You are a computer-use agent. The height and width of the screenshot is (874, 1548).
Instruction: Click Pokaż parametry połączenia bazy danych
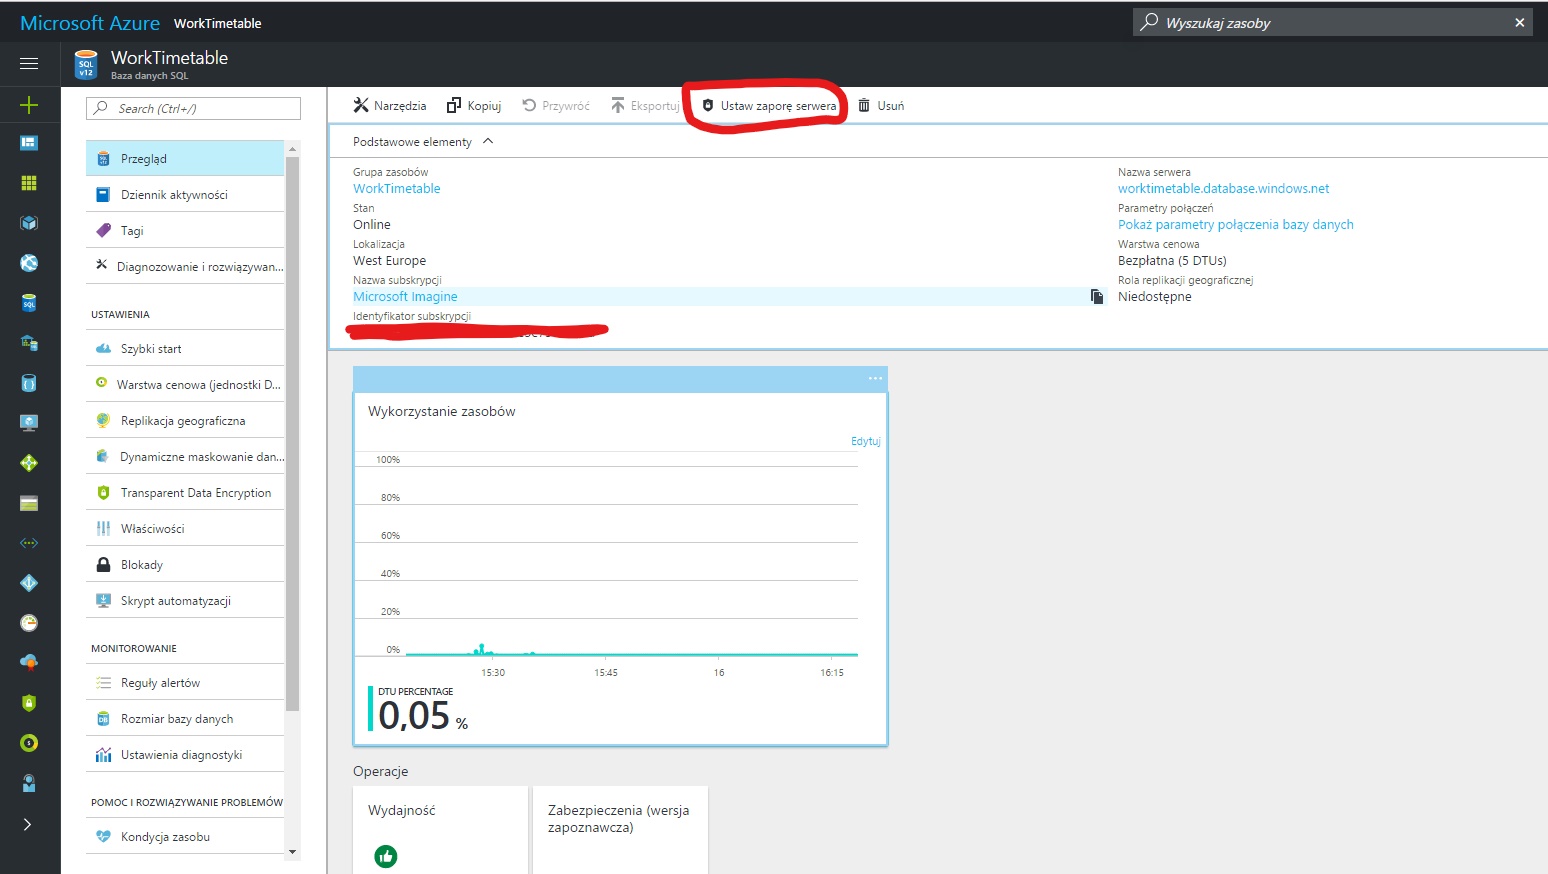tap(1235, 225)
